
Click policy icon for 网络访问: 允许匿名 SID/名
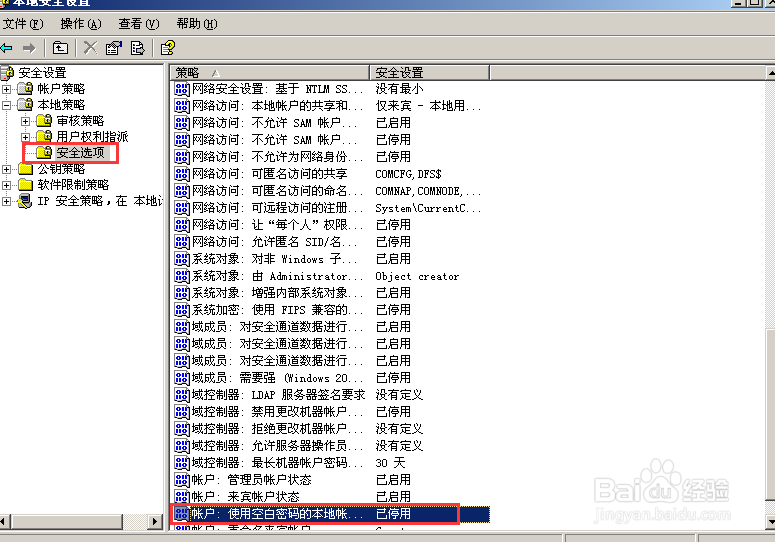tap(182, 242)
